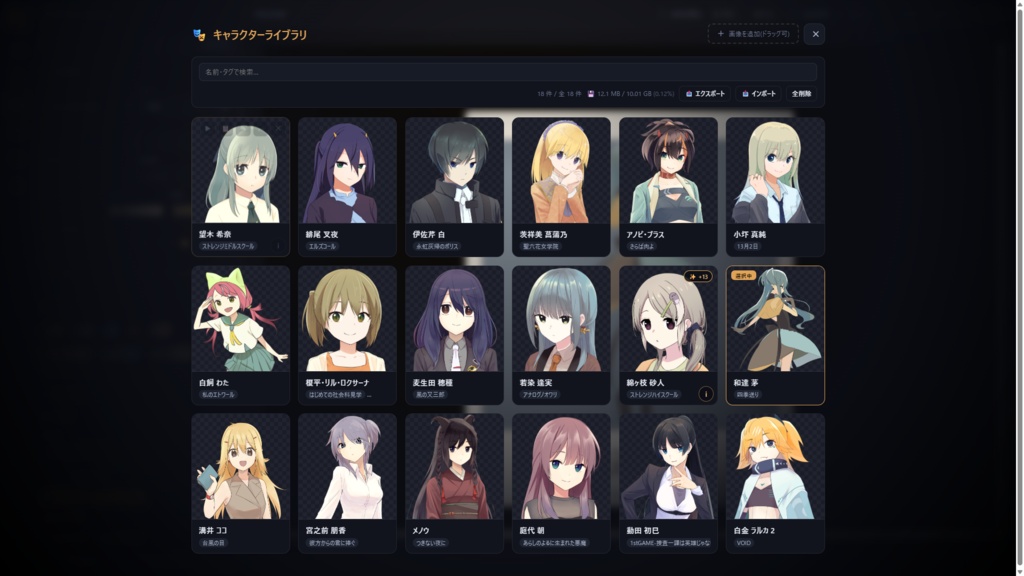The width and height of the screenshot is (1024, 576).
Task: Click the 聖六花女学院 tag
Action: coord(541,246)
